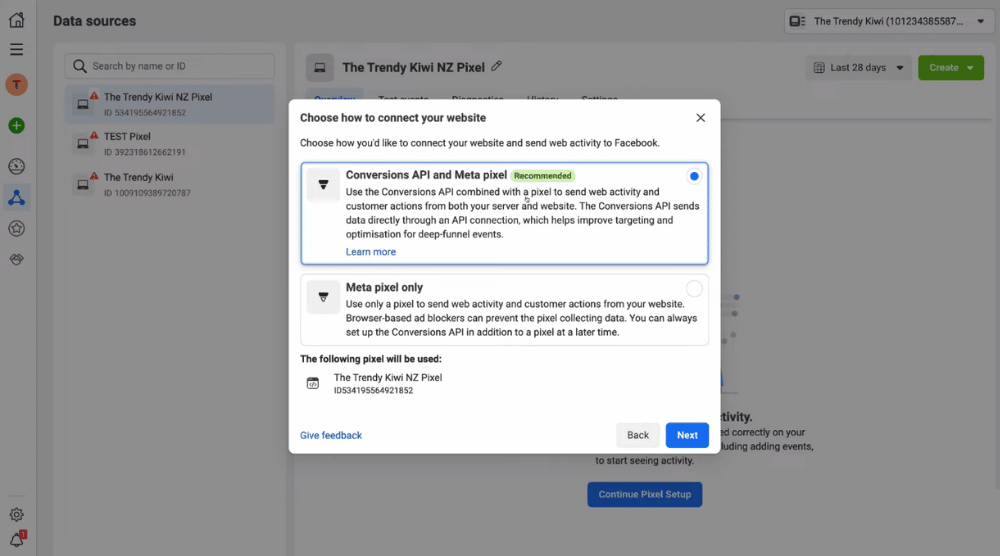The height and width of the screenshot is (556, 1000).
Task: Select The Trendy Kiwi NZ Pixel in list
Action: click(x=170, y=104)
